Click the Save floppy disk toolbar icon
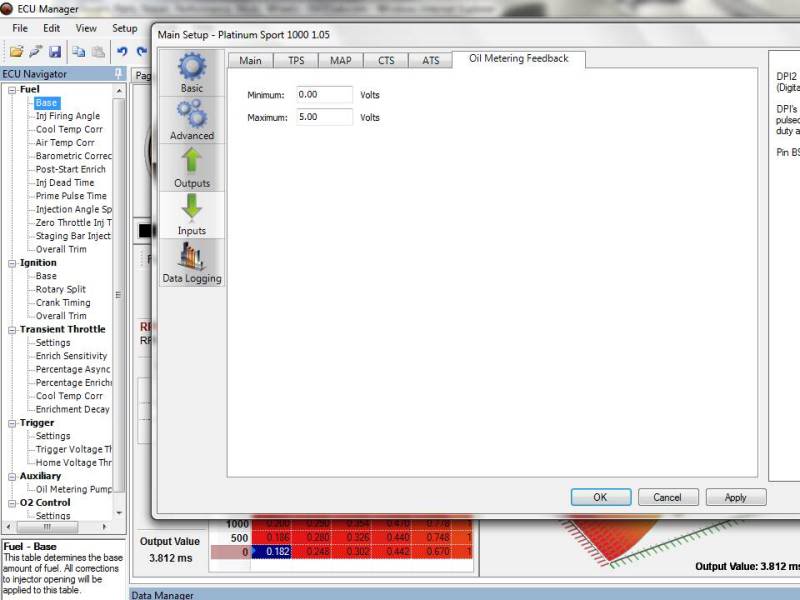The image size is (800, 600). pyautogui.click(x=55, y=52)
